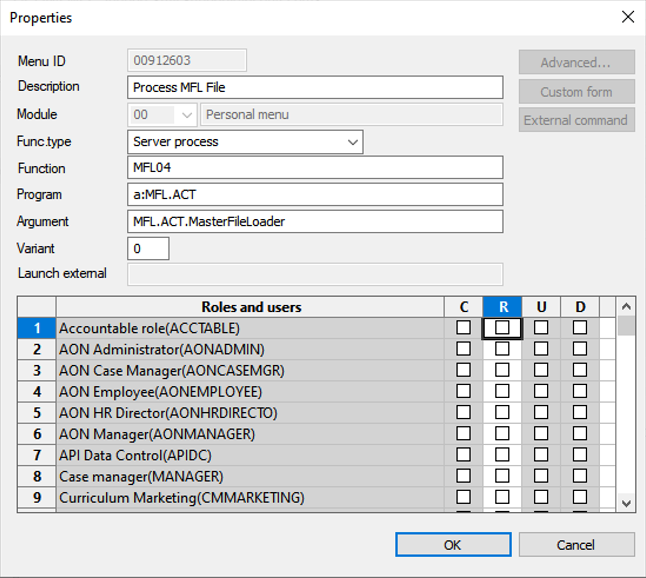Viewport: 646px width, 578px height.
Task: Click the Argument input field
Action: click(315, 221)
